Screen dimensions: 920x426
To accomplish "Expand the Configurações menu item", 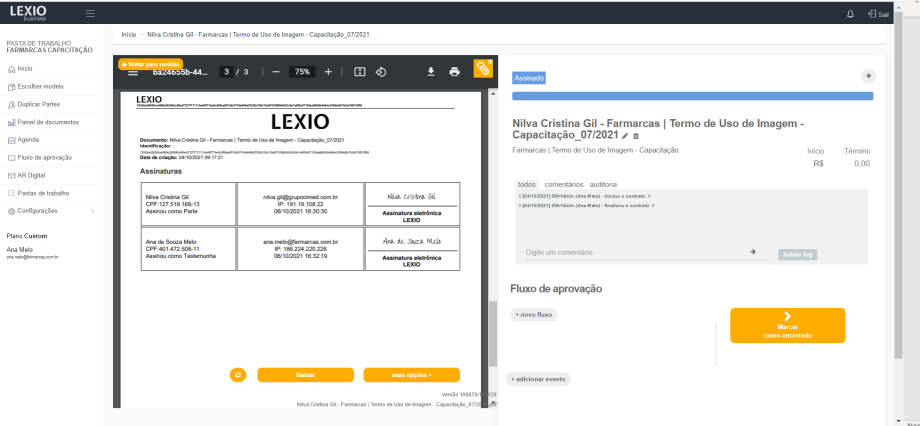I will point(50,211).
